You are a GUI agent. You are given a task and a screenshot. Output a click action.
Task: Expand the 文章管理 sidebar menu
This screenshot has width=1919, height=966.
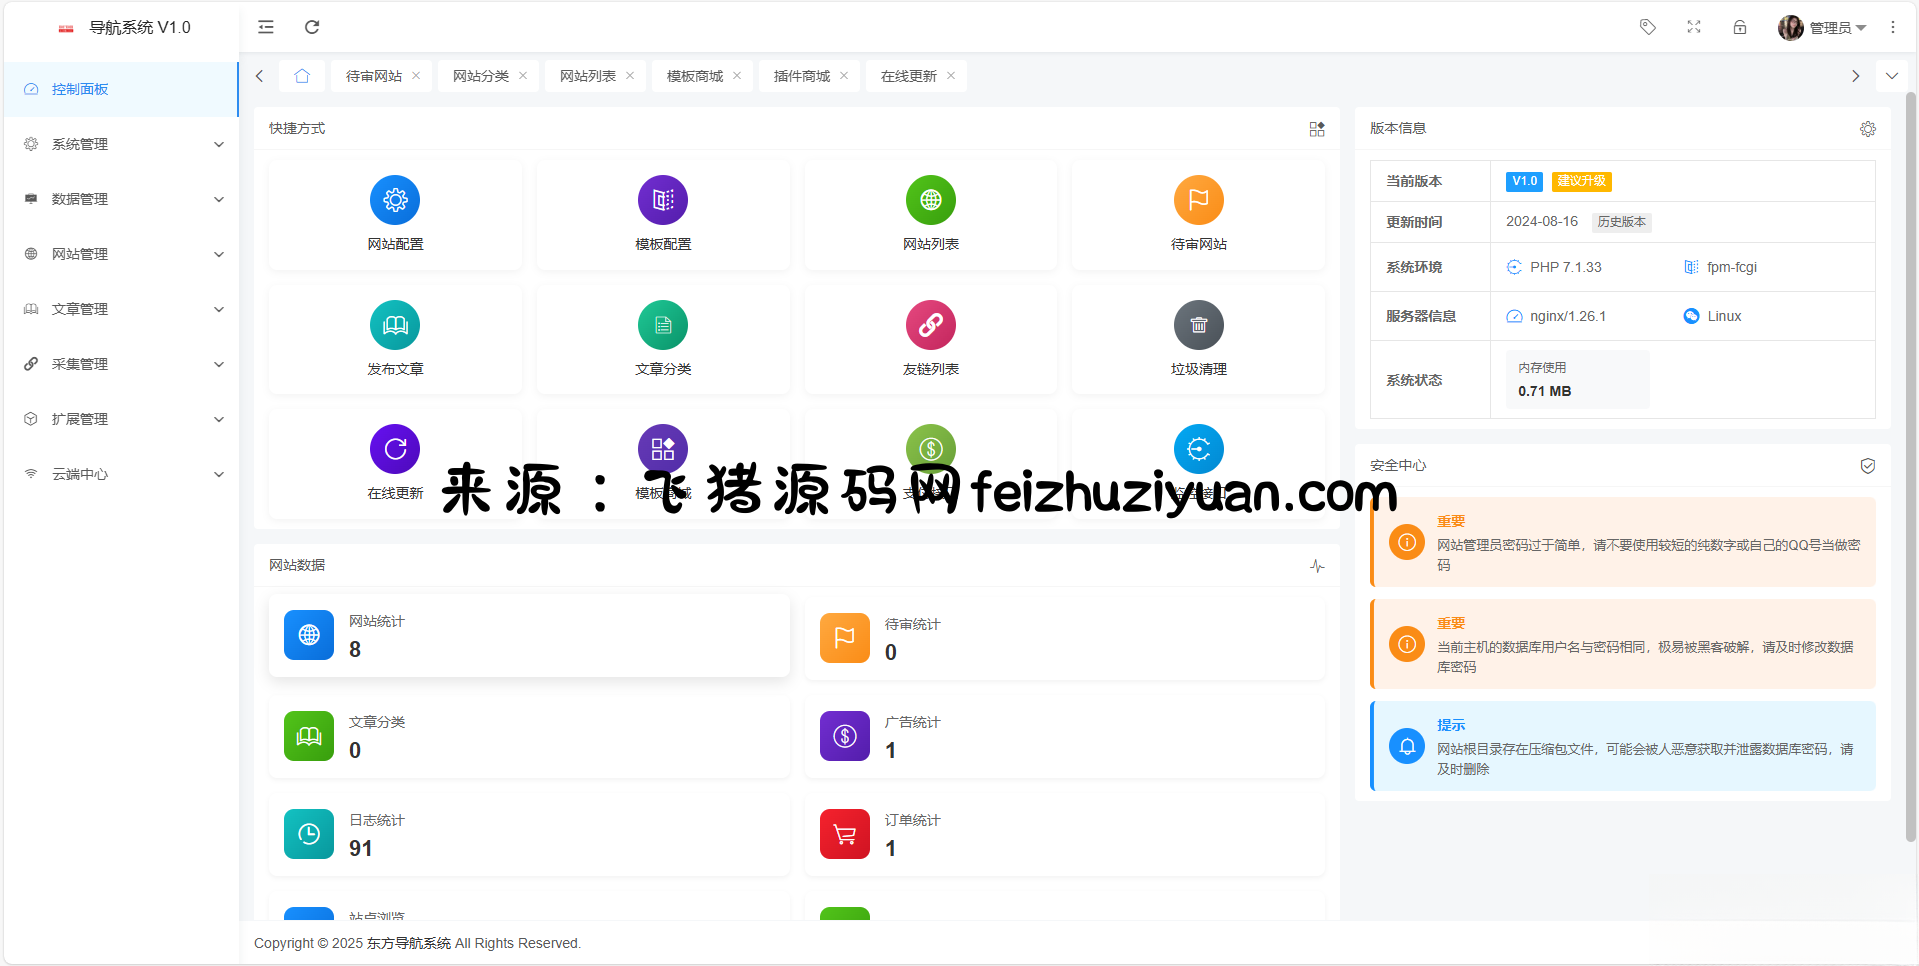[x=121, y=309]
